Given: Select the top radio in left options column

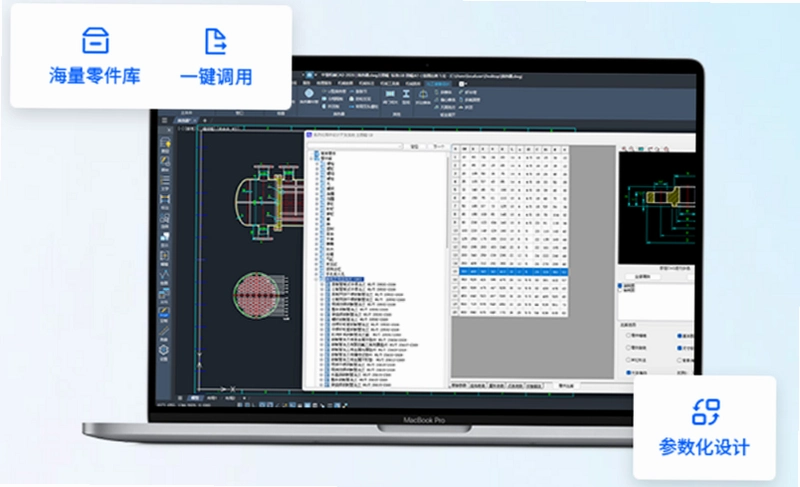Looking at the screenshot, I should pos(629,336).
